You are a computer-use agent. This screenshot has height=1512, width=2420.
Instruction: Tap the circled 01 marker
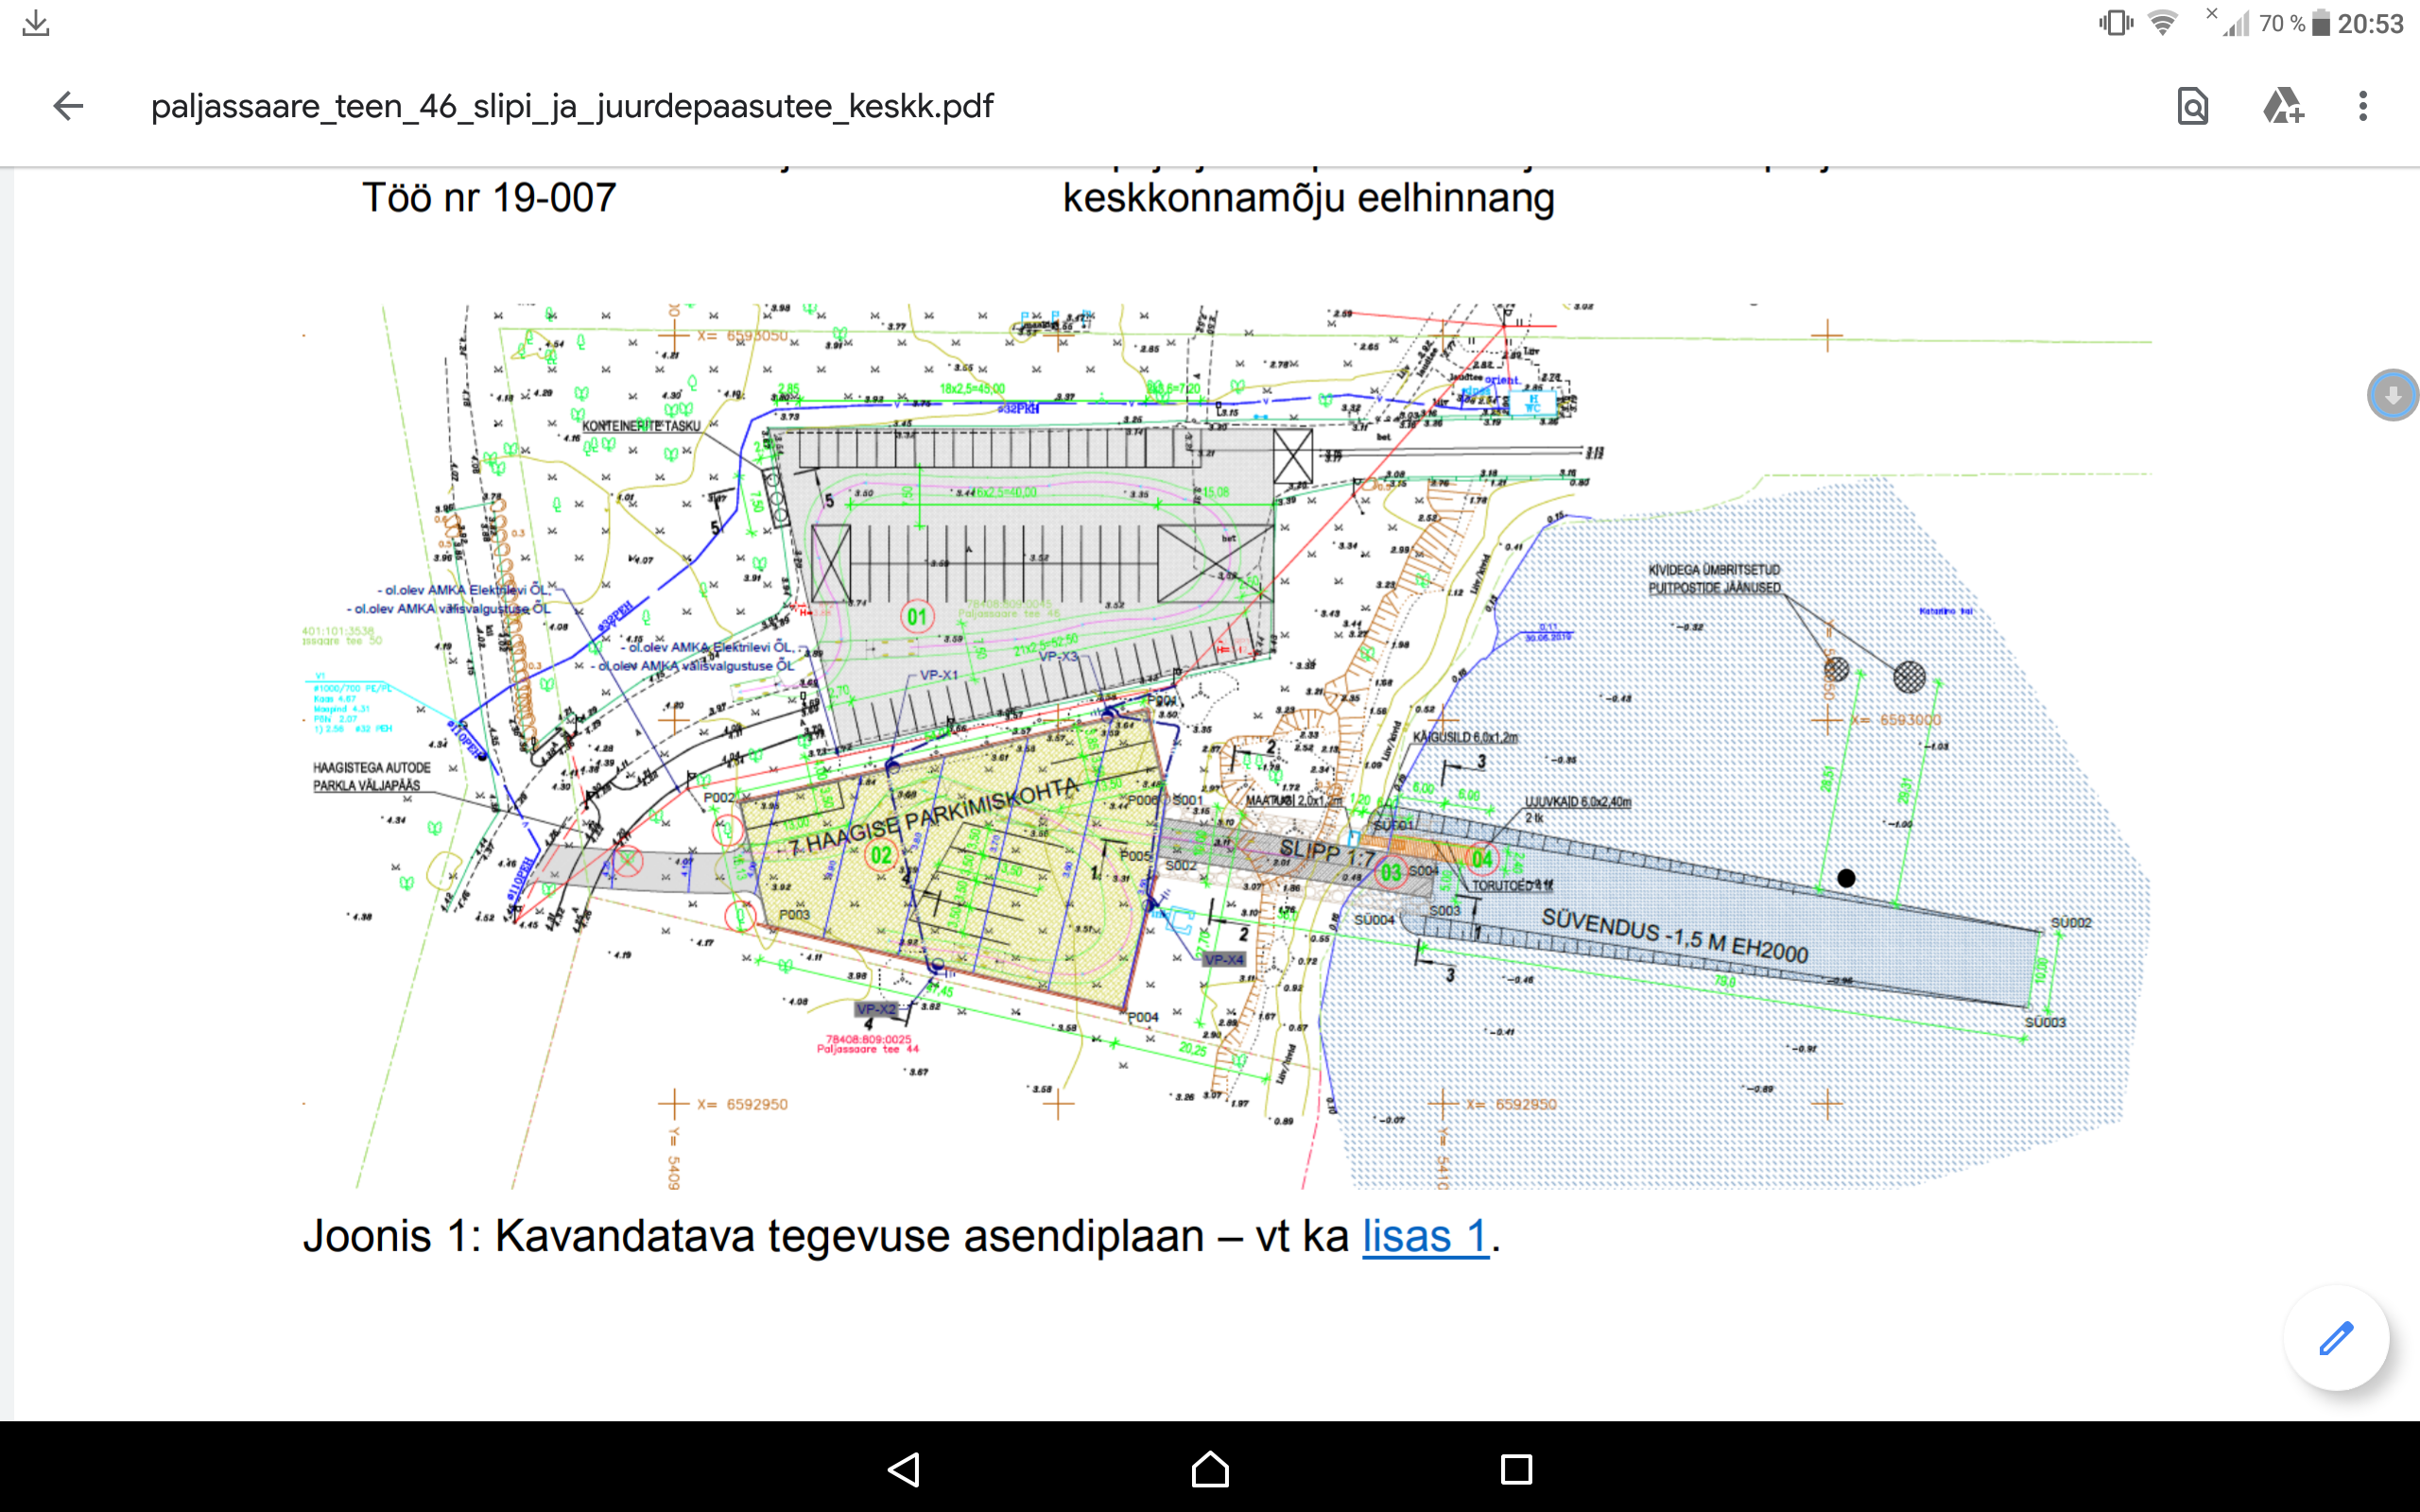(x=917, y=616)
